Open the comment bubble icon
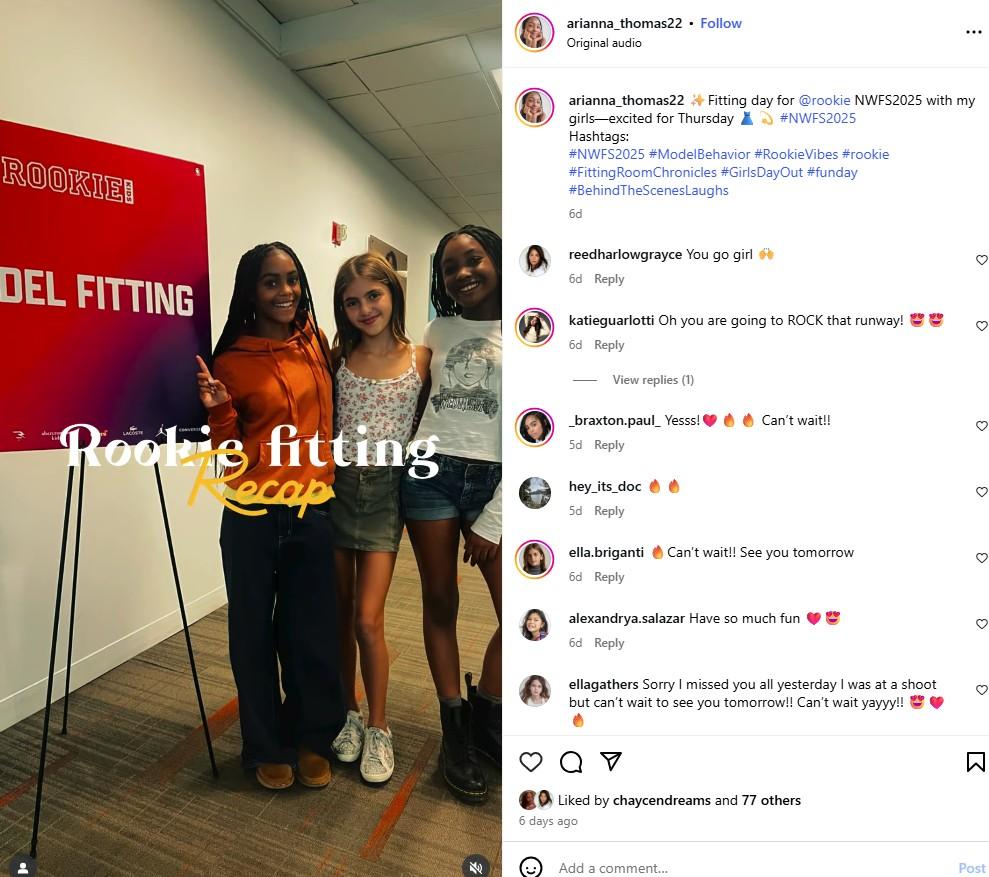This screenshot has height=877, width=989. 571,762
